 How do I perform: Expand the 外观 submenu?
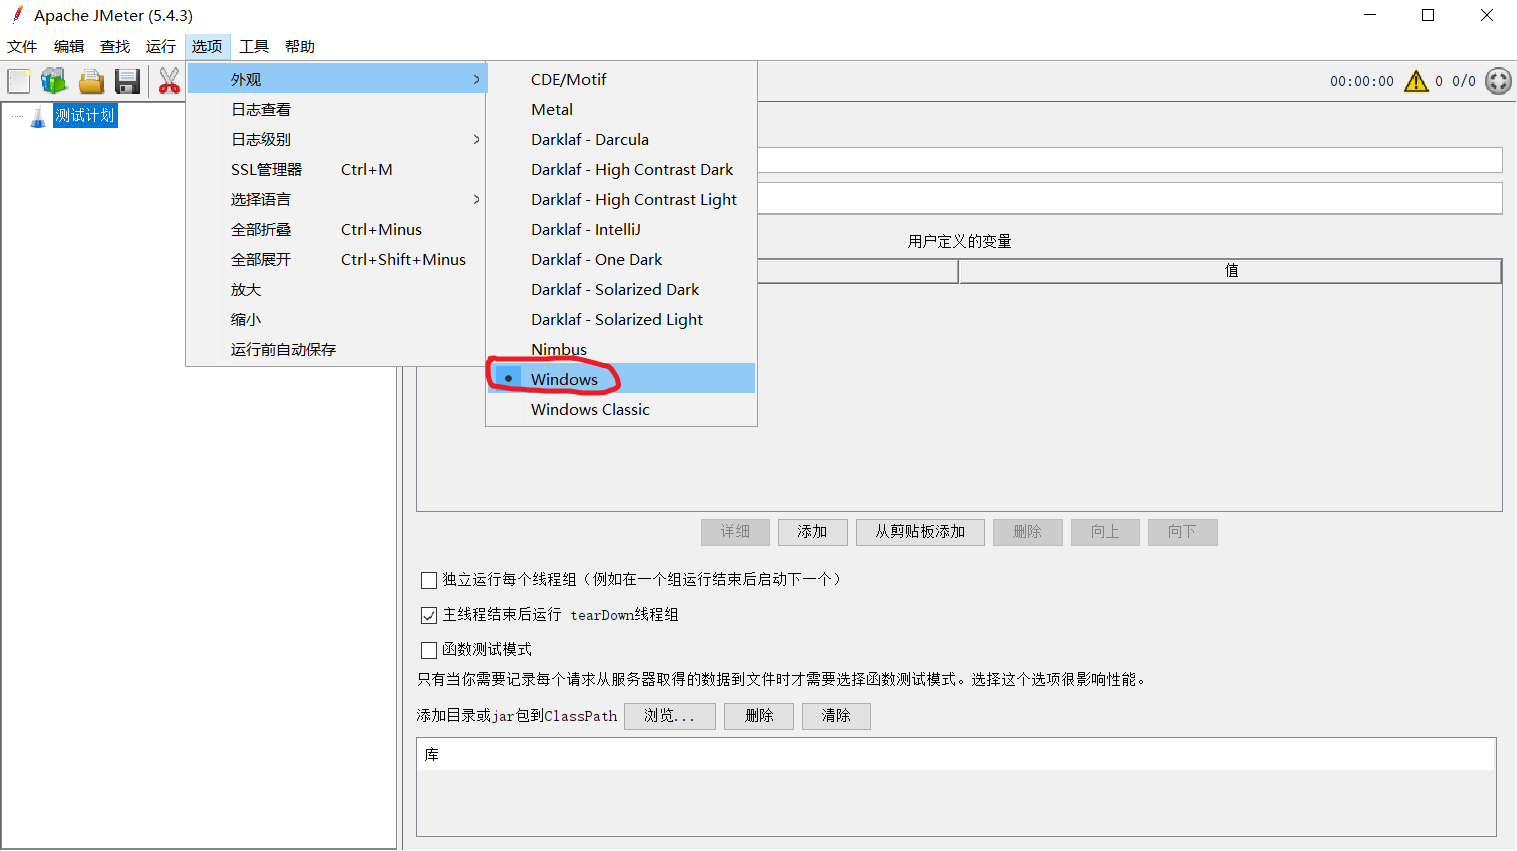pyautogui.click(x=337, y=79)
